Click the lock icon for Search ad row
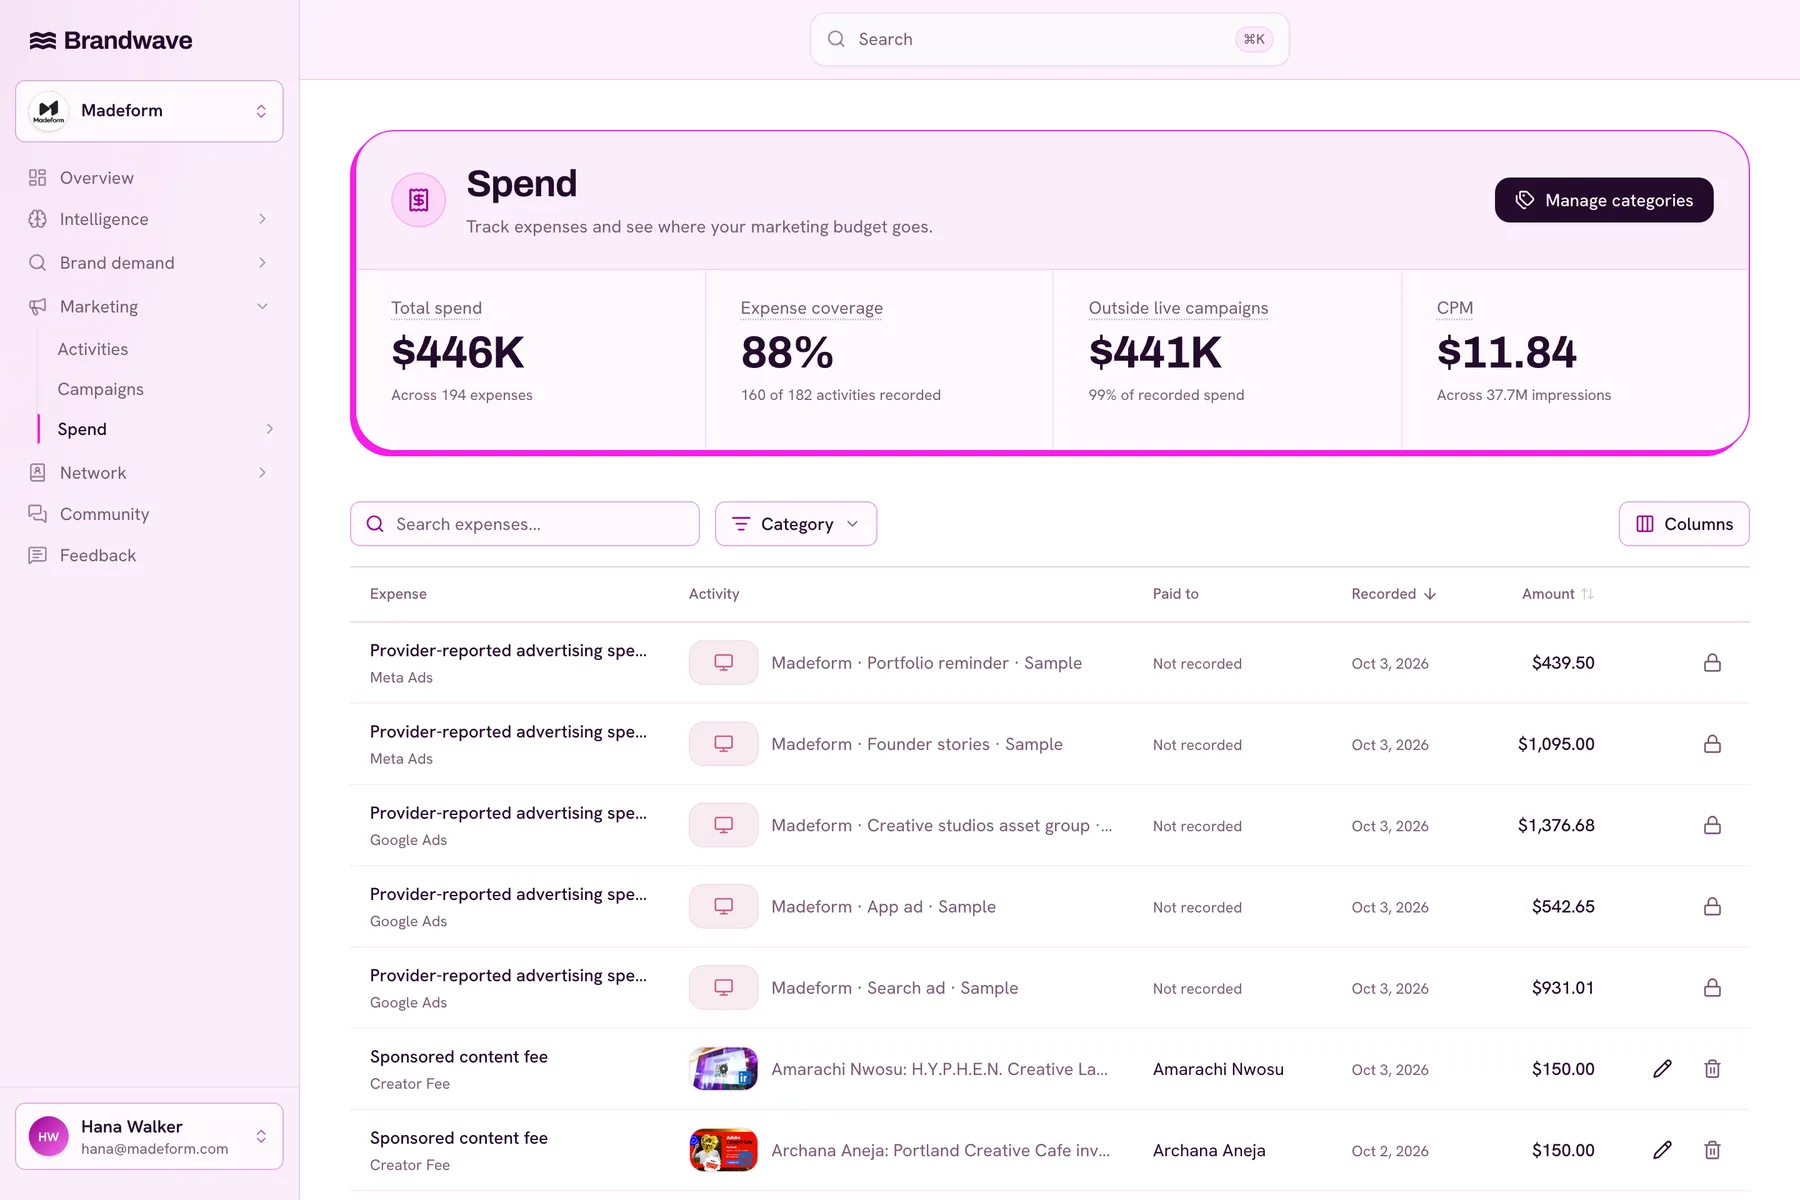 coord(1712,988)
